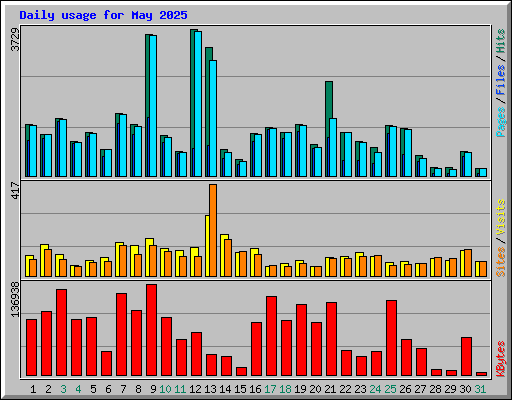Click day 9 on the x-axis
512x400 pixels.
[153, 389]
